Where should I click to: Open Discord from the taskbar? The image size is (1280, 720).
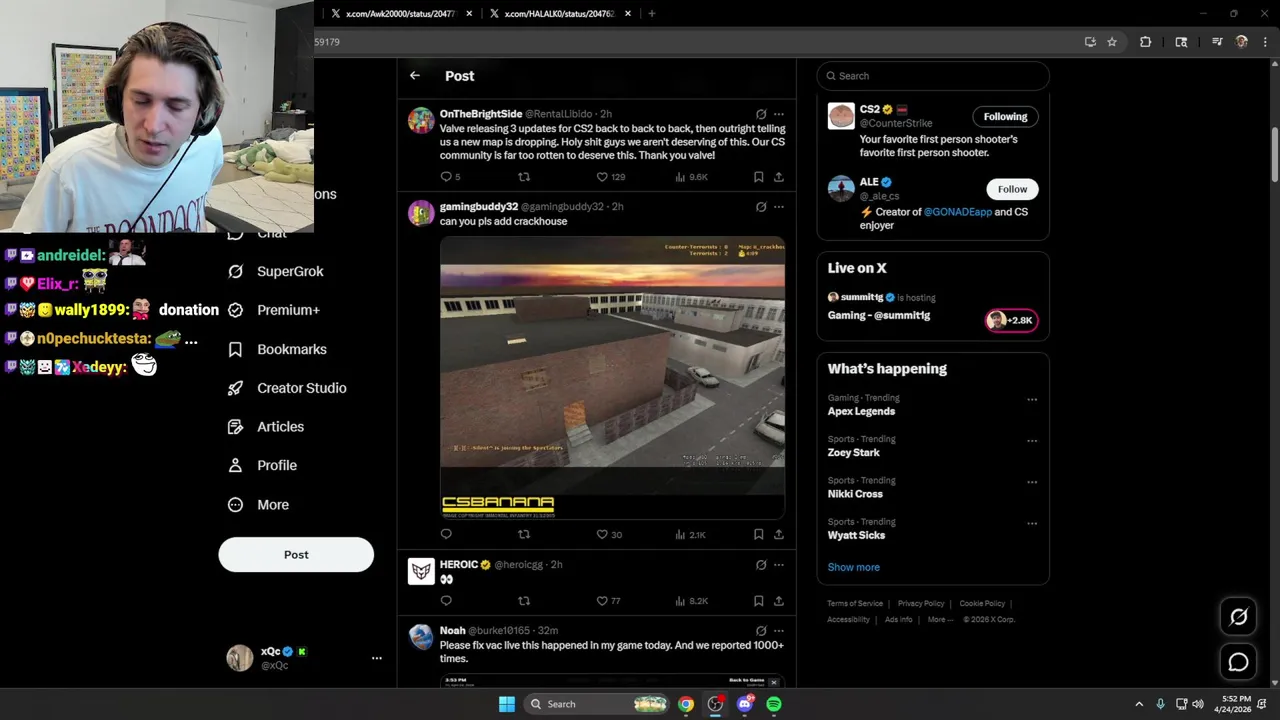745,704
